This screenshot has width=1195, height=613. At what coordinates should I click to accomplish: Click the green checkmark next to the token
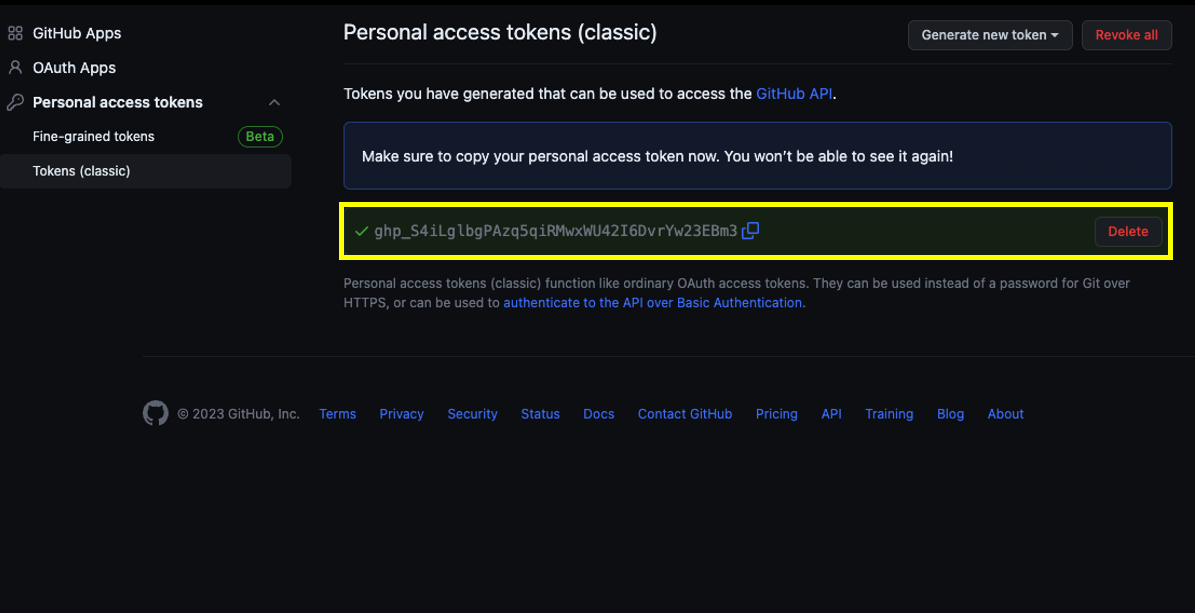[x=362, y=231]
